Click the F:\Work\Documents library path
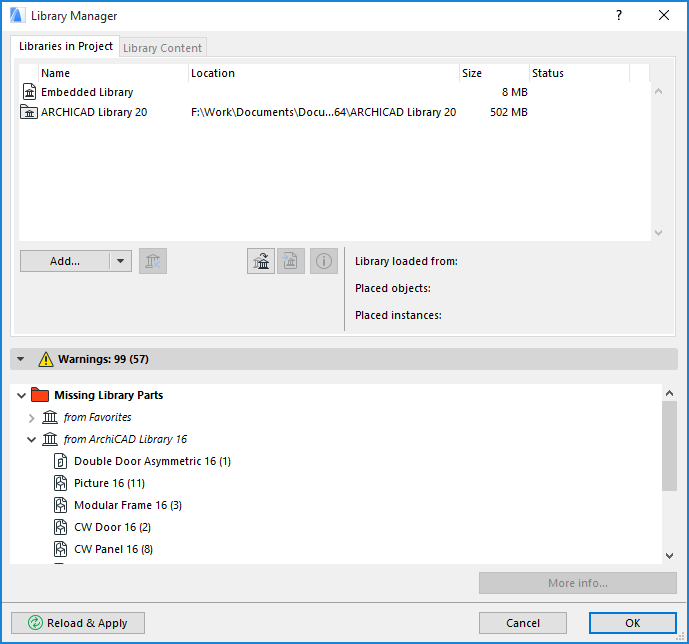The image size is (689, 644). coord(323,112)
